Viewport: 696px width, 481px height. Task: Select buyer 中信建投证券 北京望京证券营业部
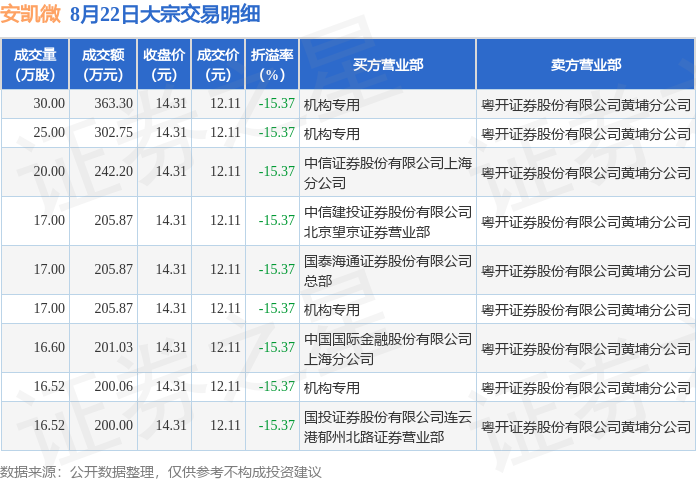tap(388, 221)
